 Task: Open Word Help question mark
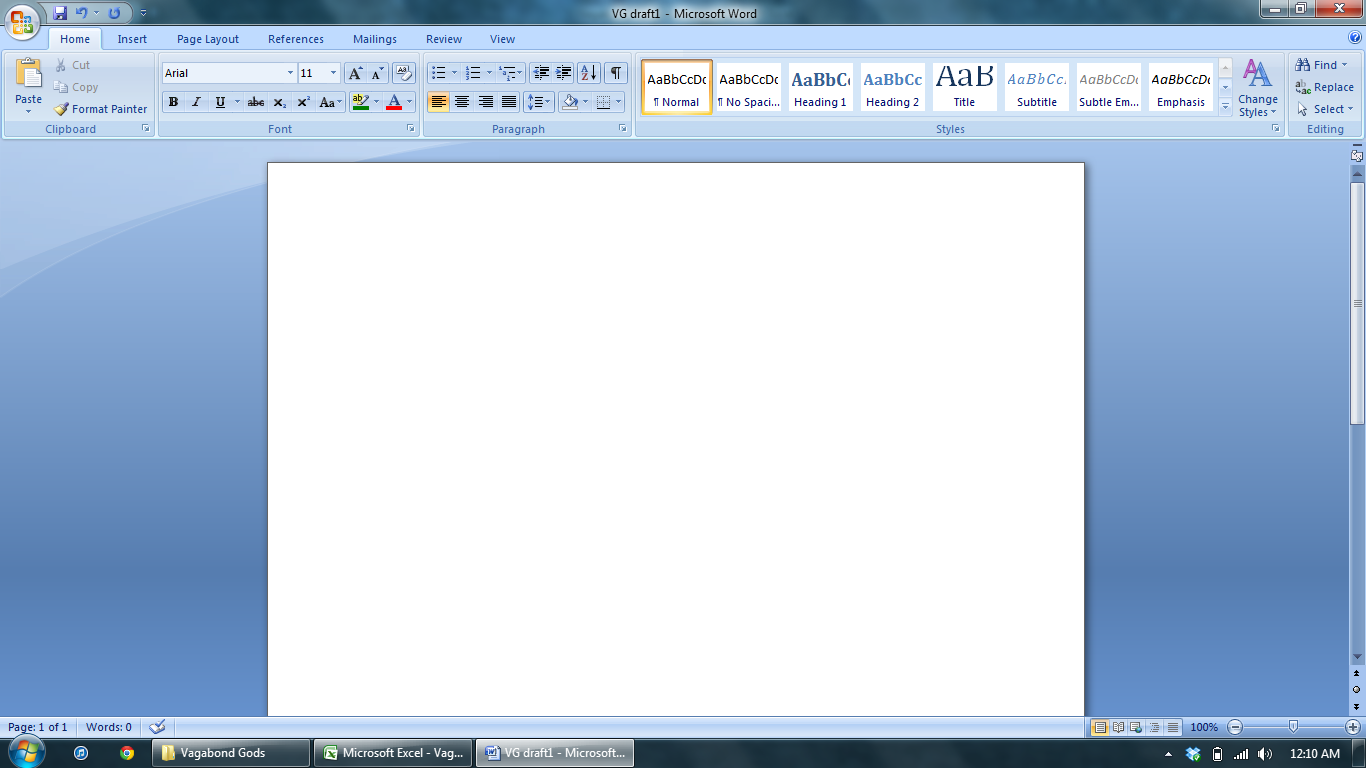point(1355,37)
